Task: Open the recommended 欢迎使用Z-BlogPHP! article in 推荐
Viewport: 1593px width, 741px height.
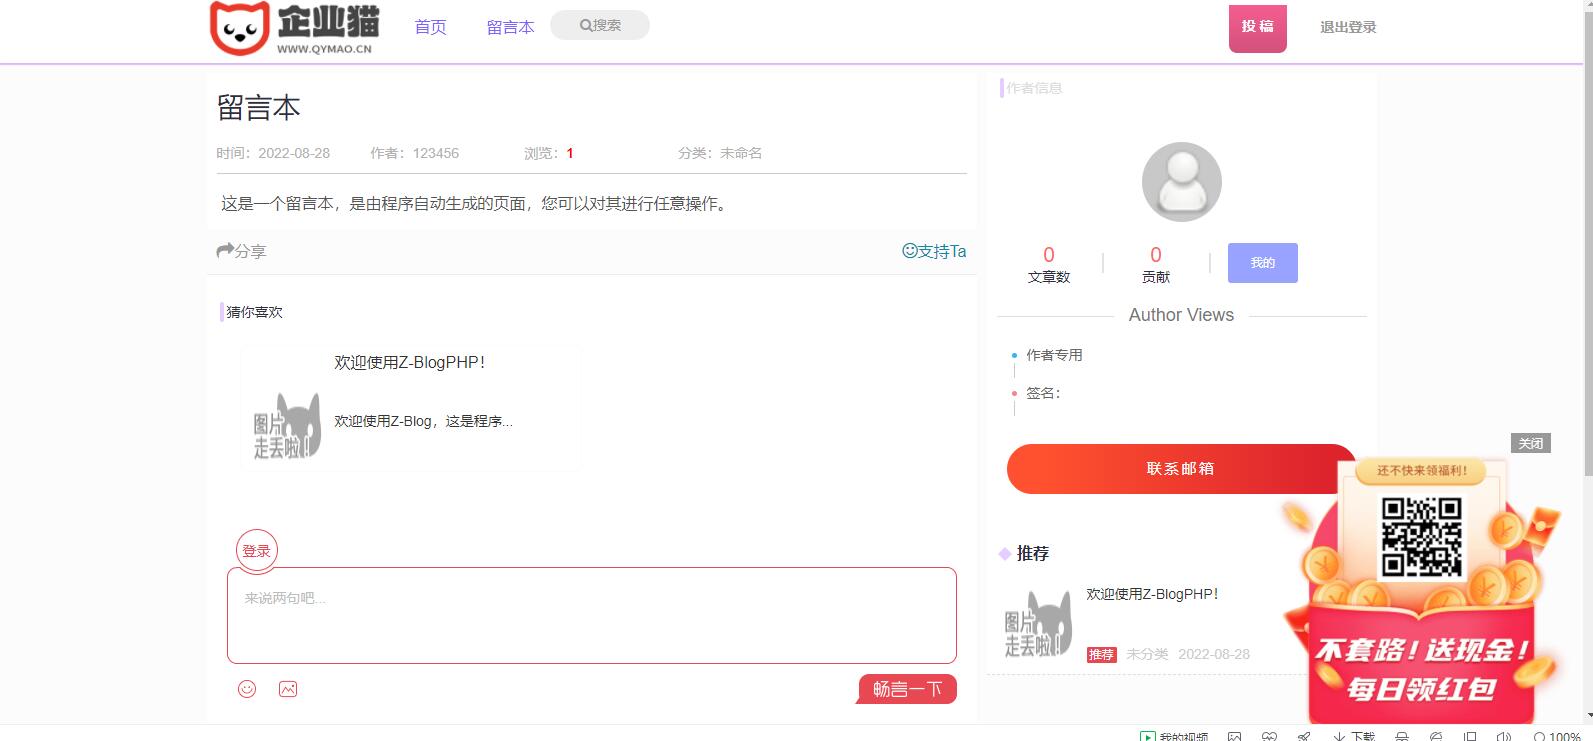Action: pyautogui.click(x=1152, y=594)
